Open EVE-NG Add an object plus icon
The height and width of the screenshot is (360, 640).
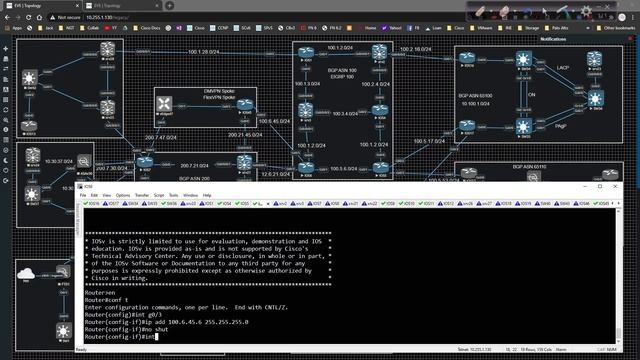6,49
